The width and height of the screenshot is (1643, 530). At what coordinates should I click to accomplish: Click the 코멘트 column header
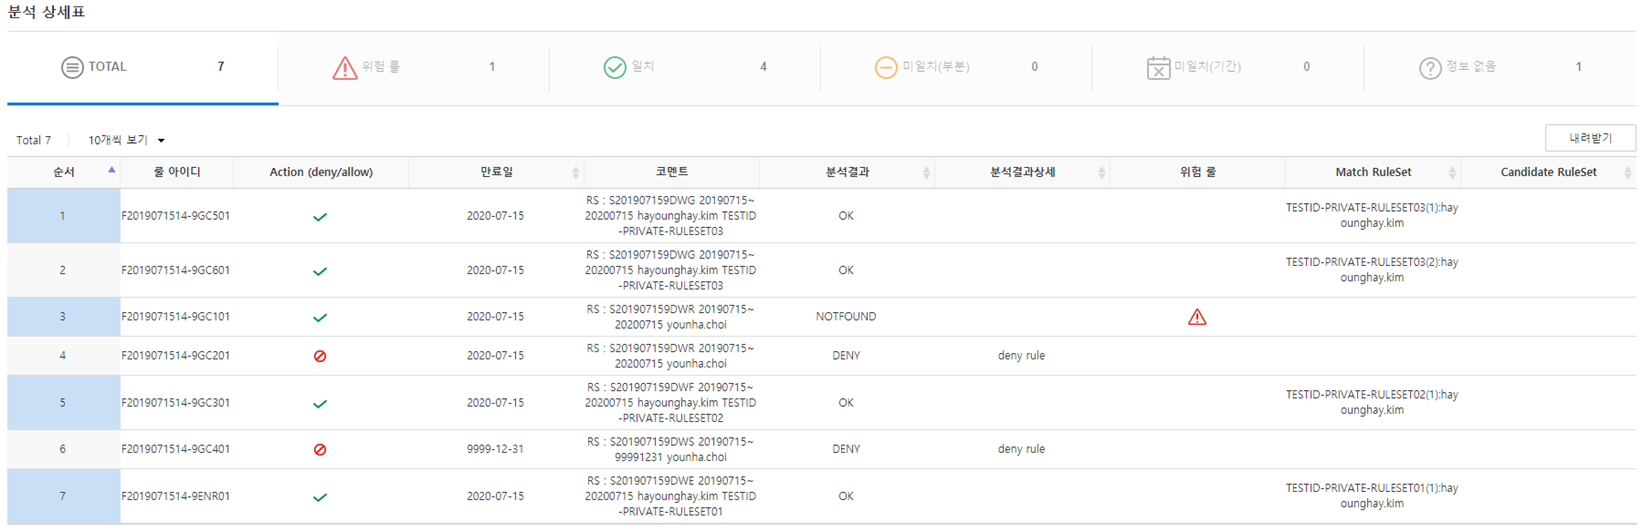click(672, 172)
